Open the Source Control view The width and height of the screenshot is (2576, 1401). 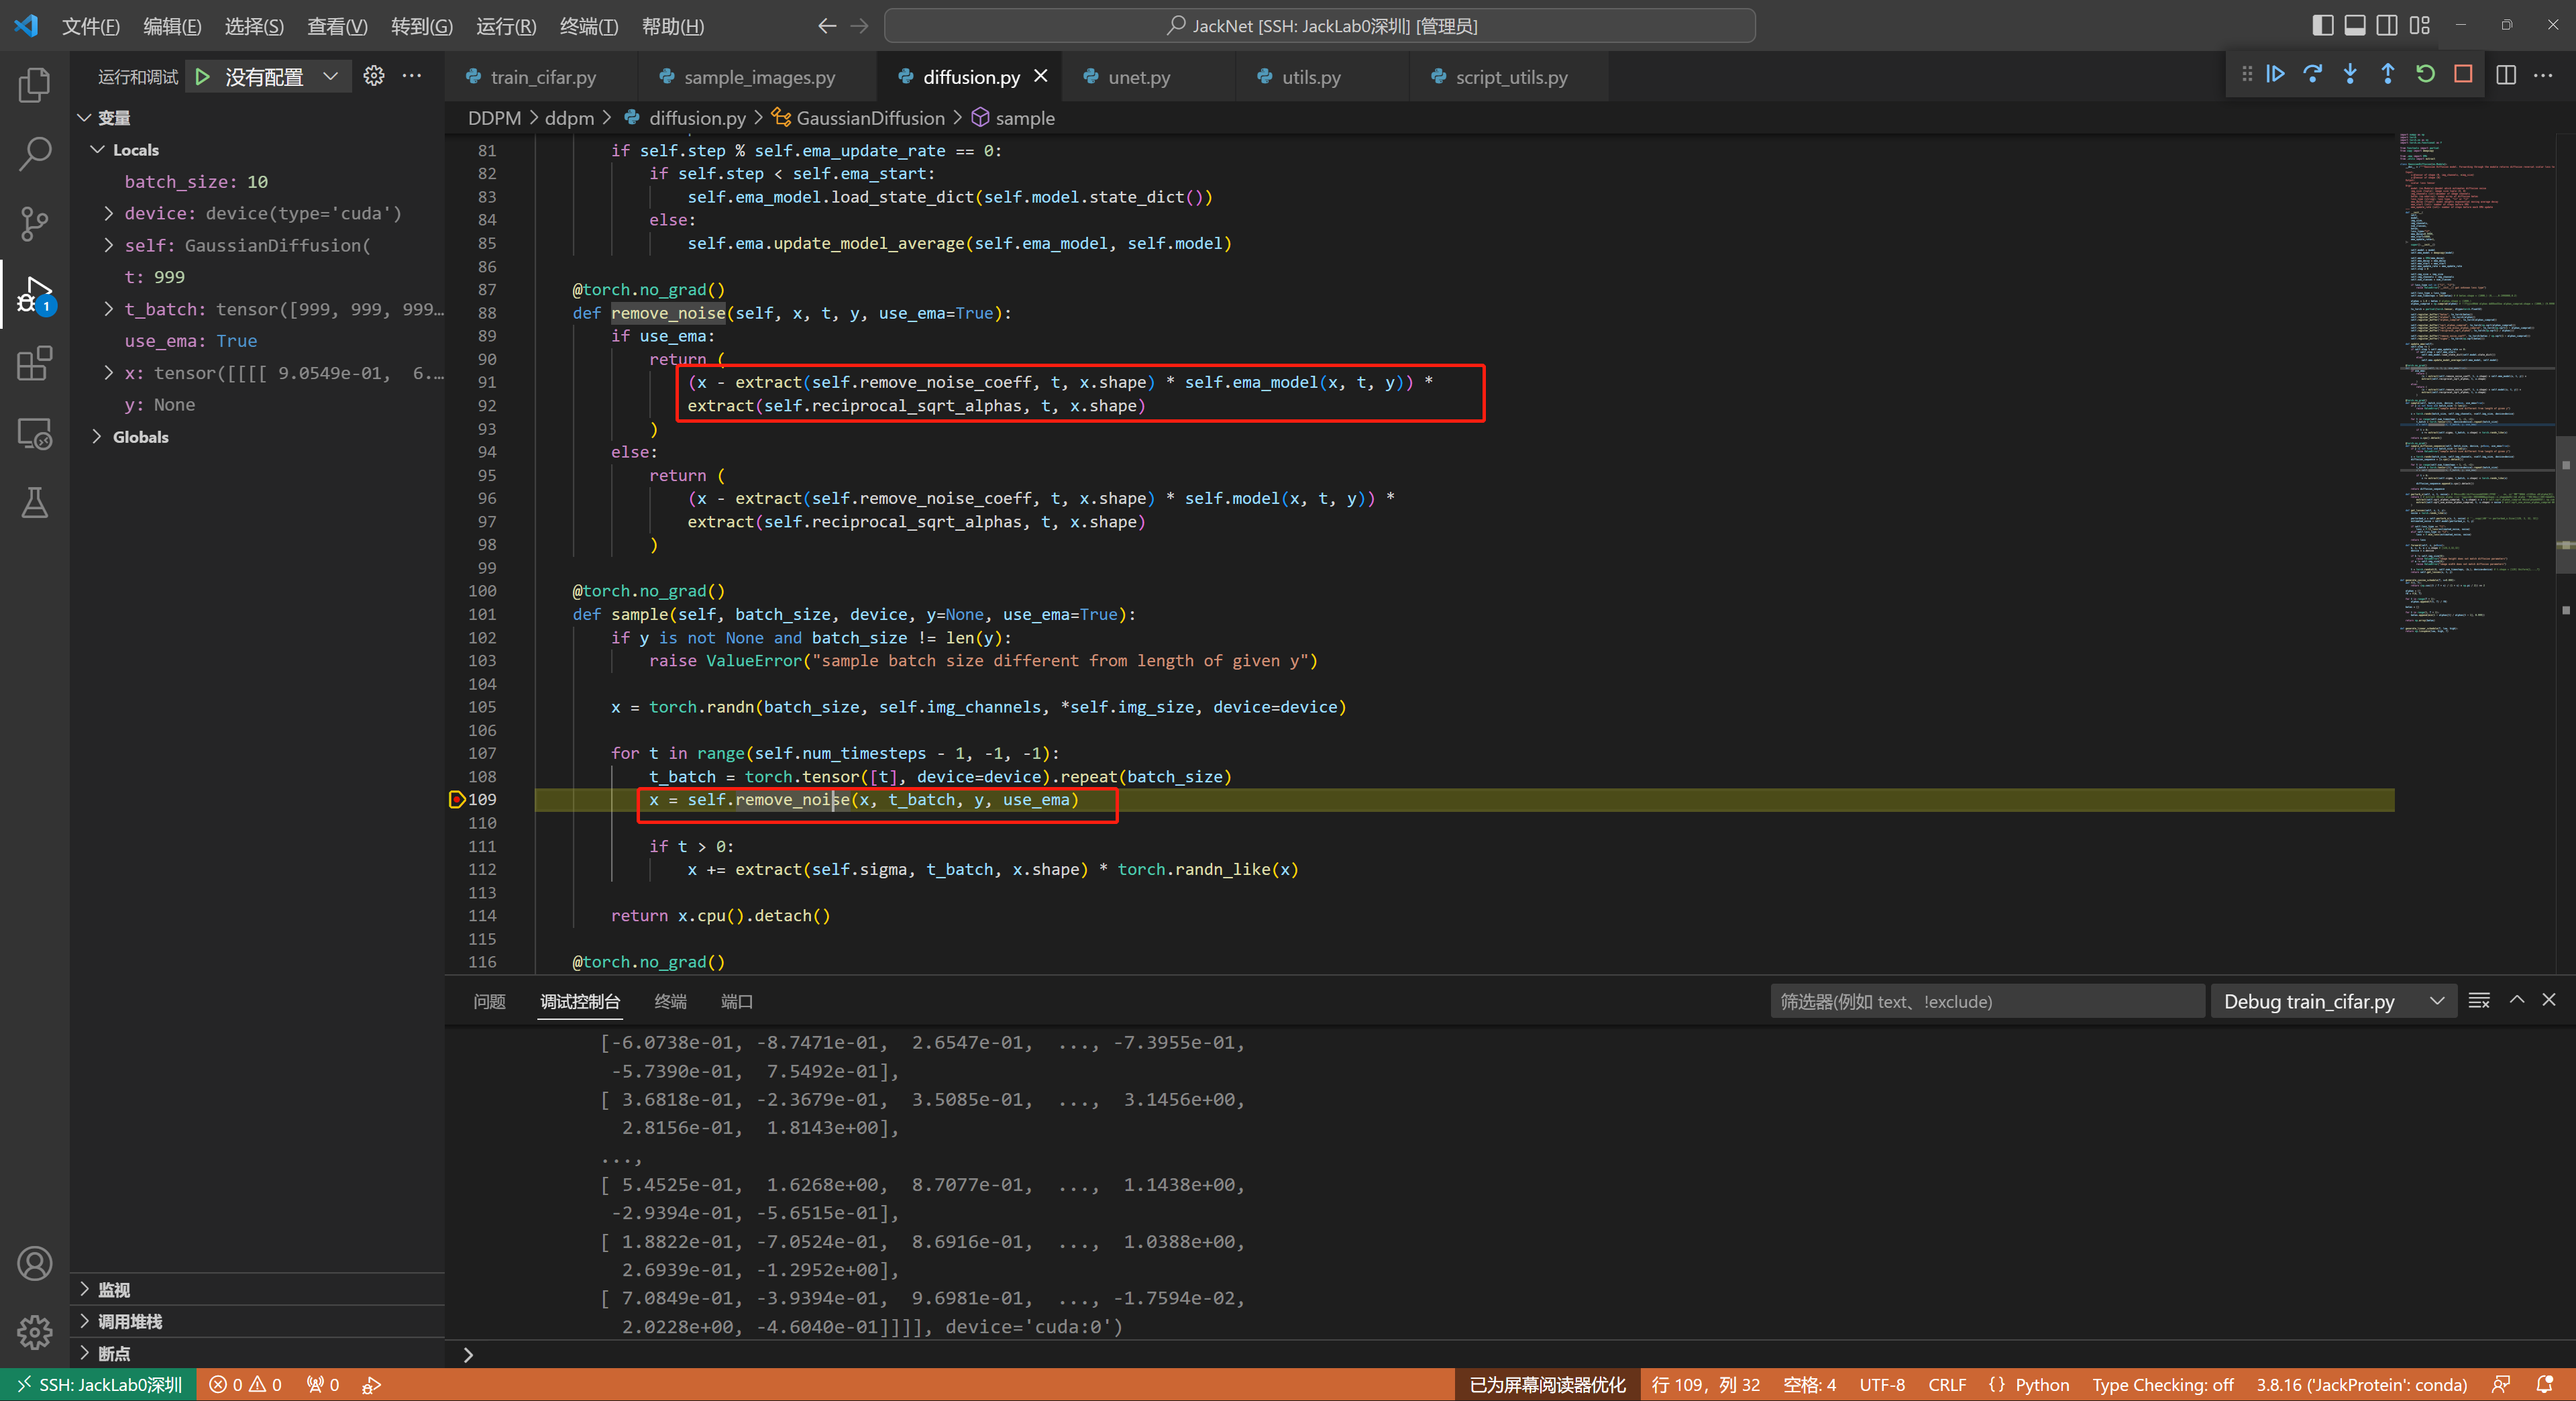click(x=35, y=223)
